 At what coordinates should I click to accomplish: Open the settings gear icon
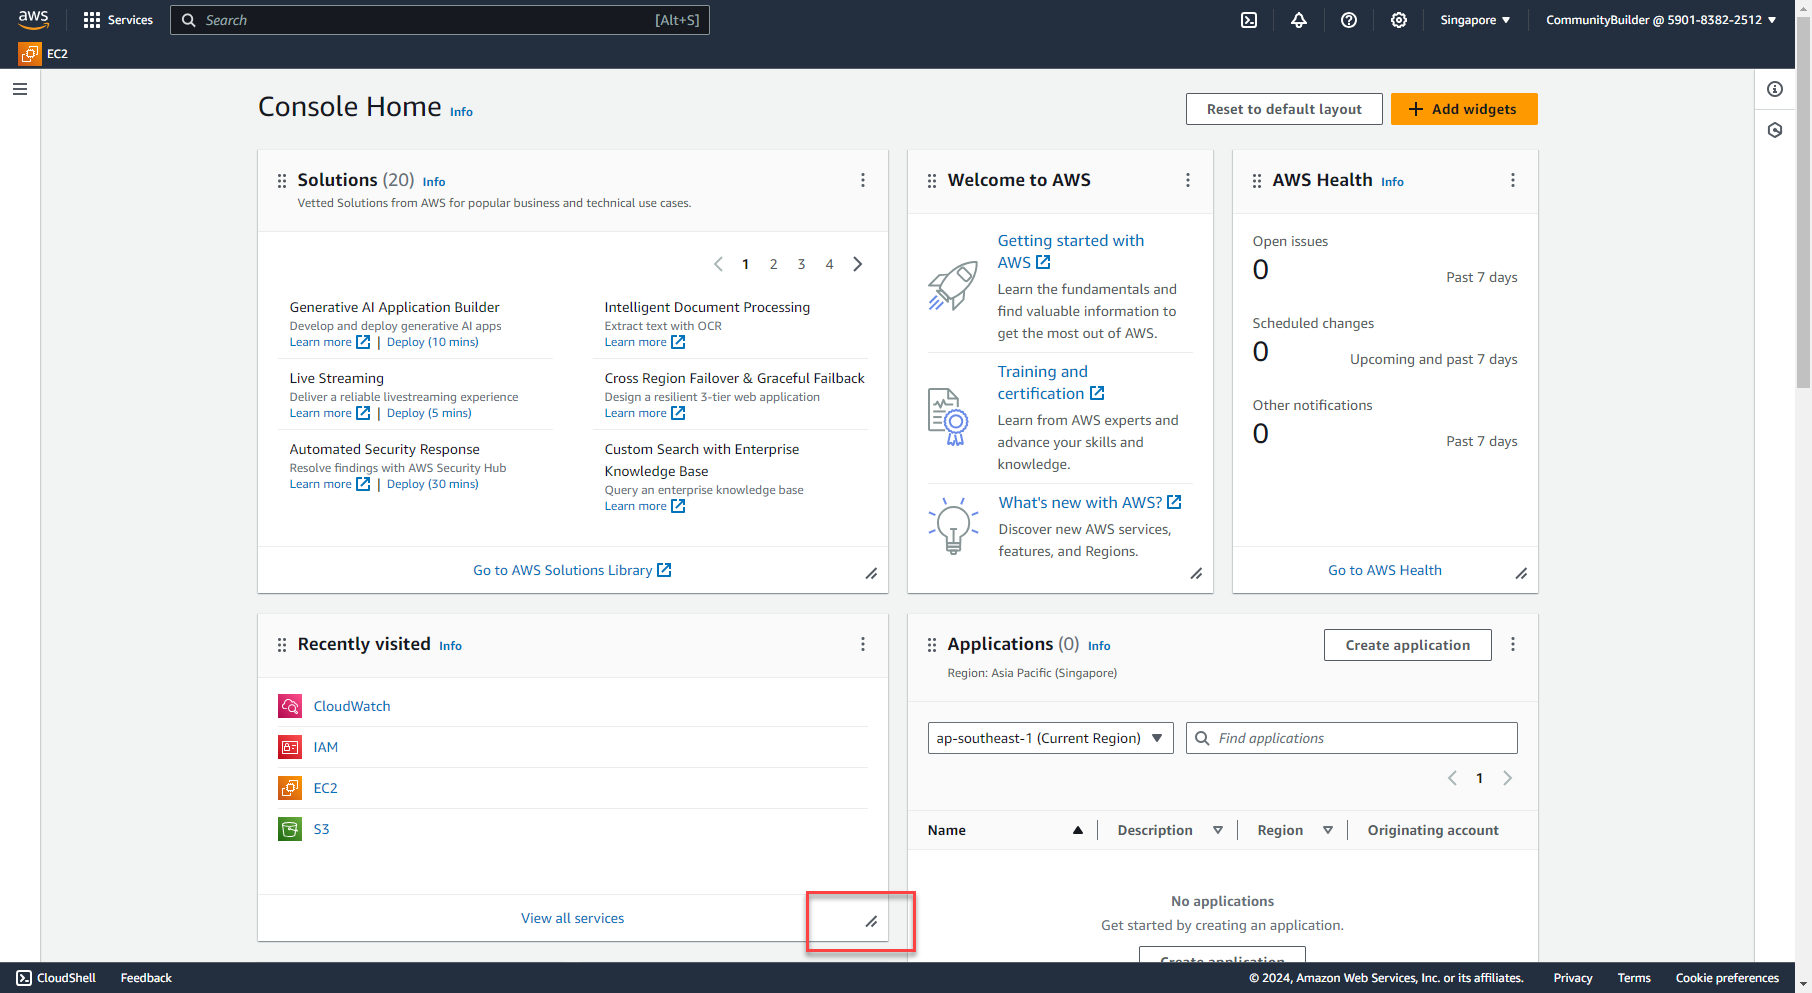[x=1398, y=20]
